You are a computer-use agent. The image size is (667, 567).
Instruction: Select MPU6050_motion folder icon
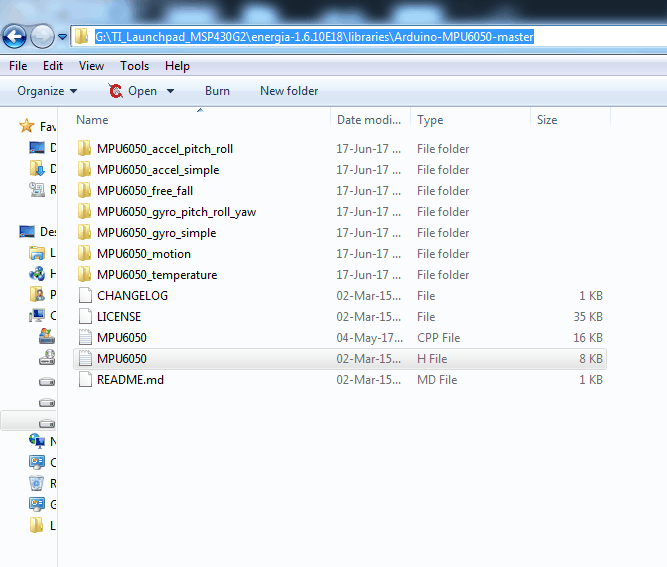click(x=85, y=253)
